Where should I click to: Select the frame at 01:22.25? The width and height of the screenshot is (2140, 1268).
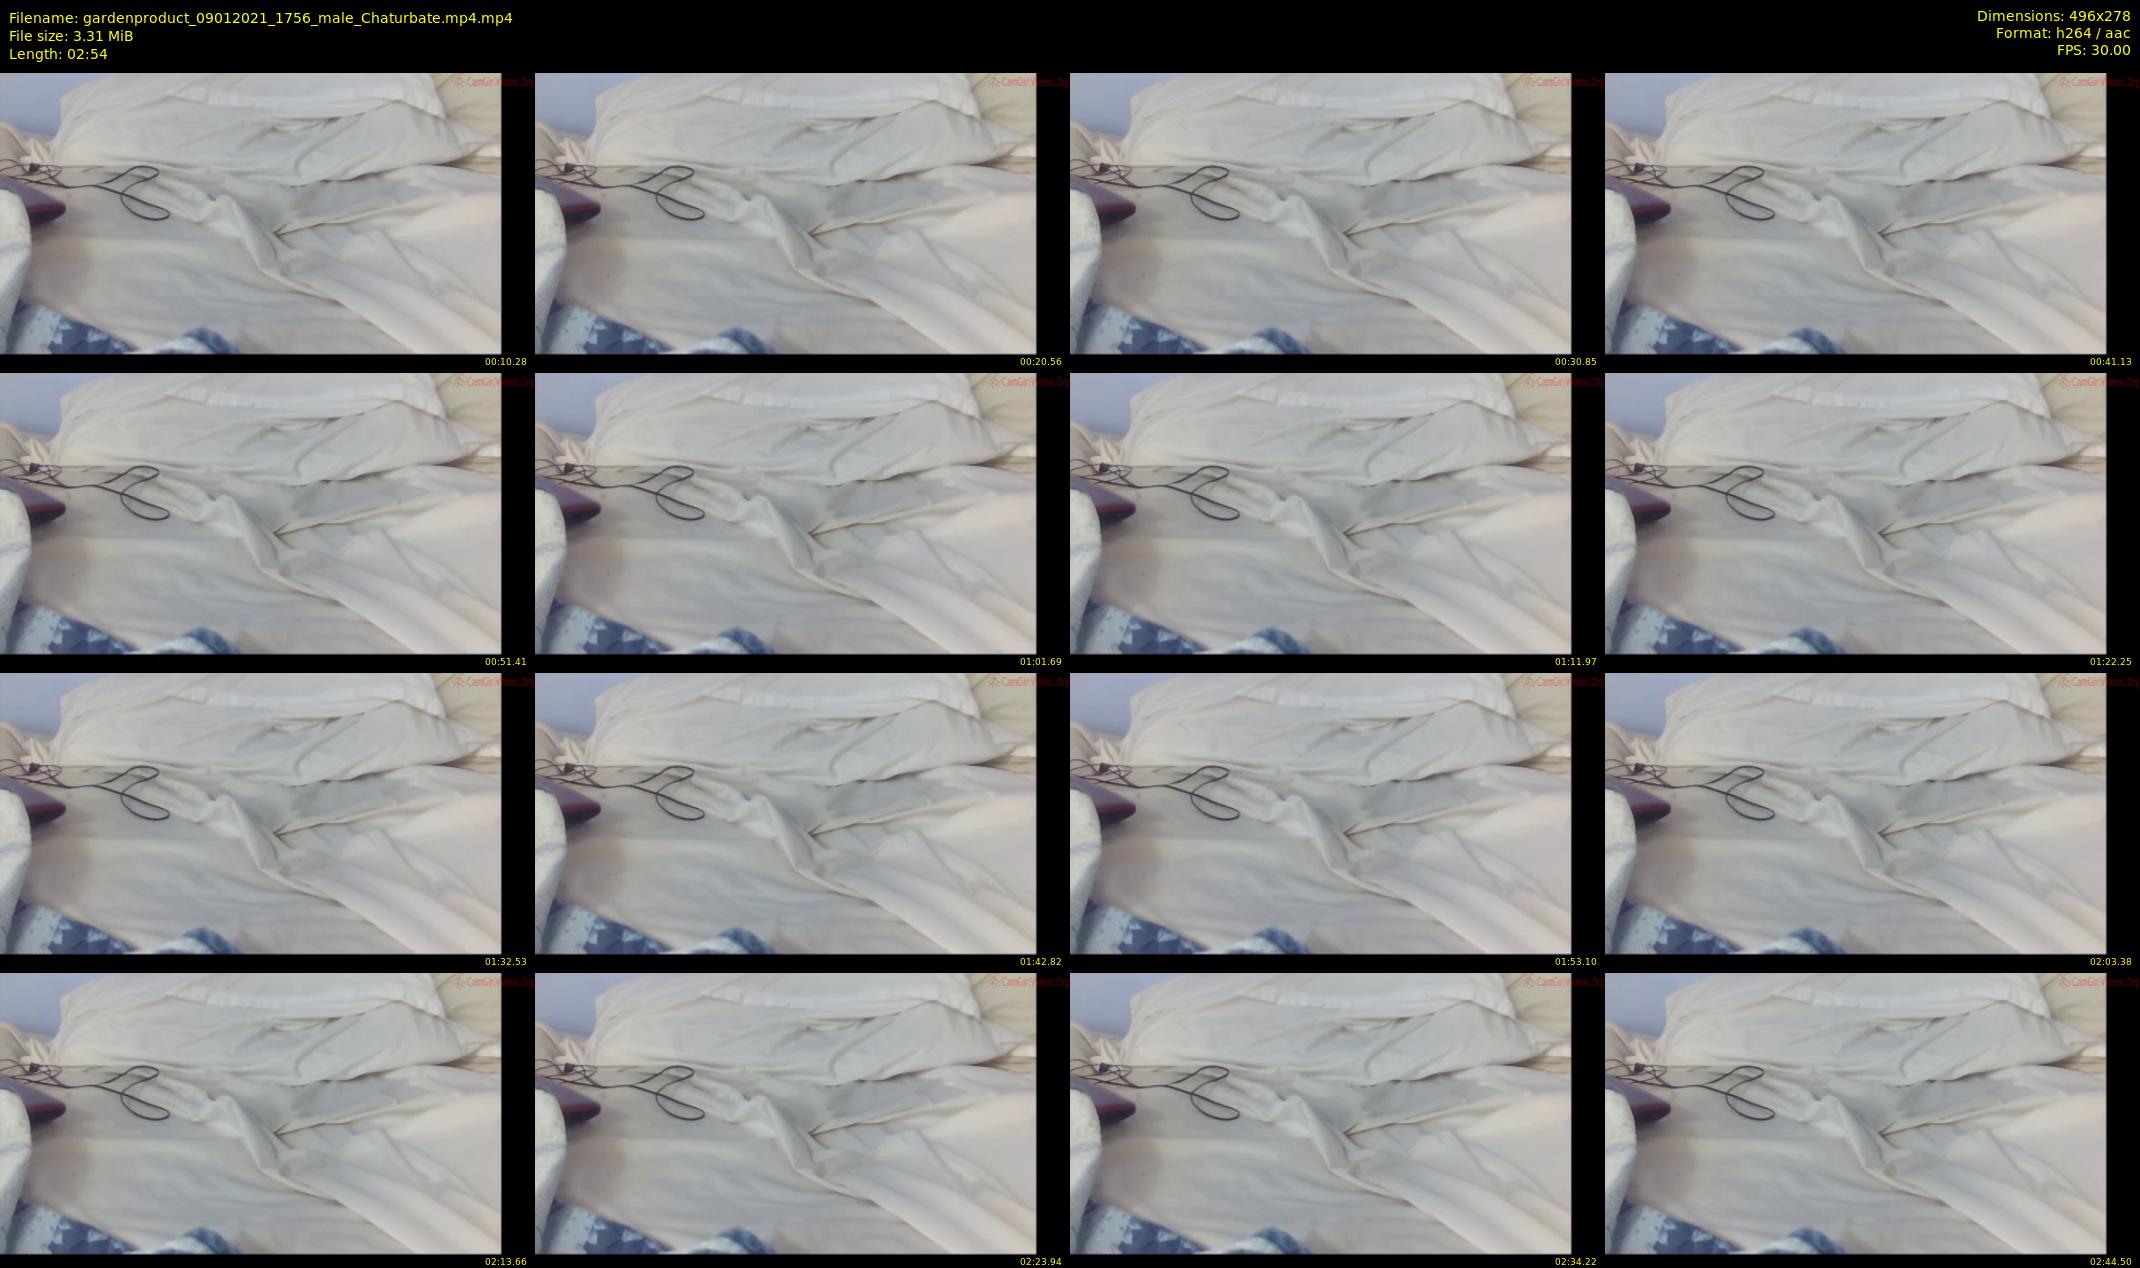[x=1855, y=513]
